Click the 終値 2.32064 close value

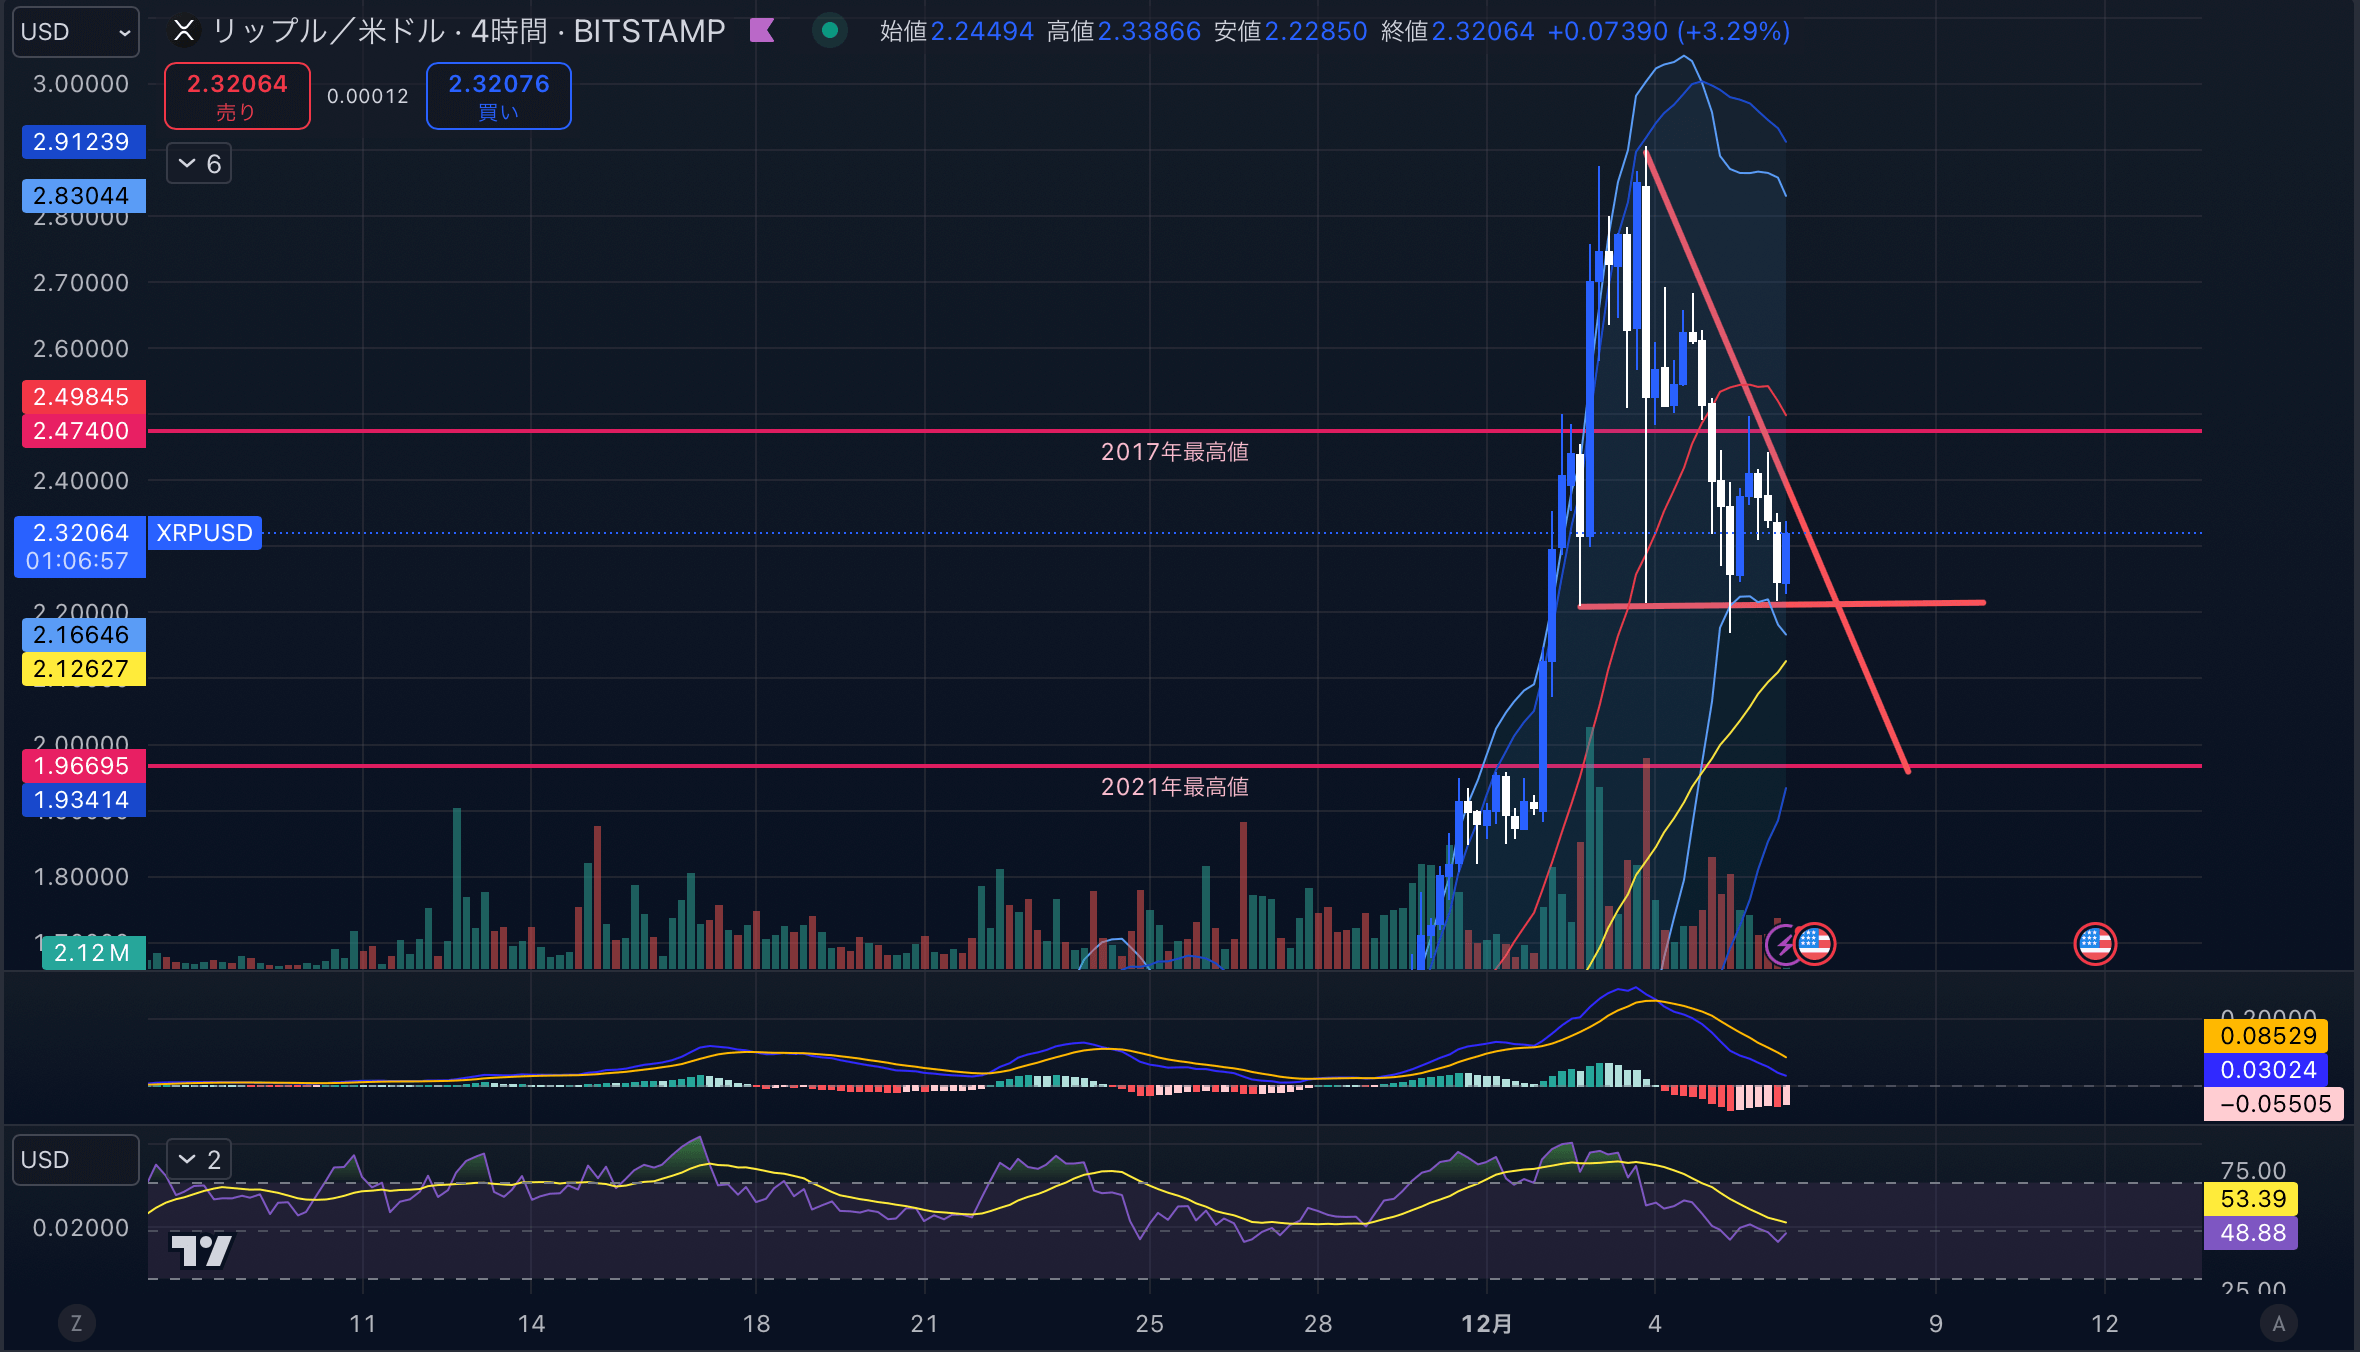1458,31
